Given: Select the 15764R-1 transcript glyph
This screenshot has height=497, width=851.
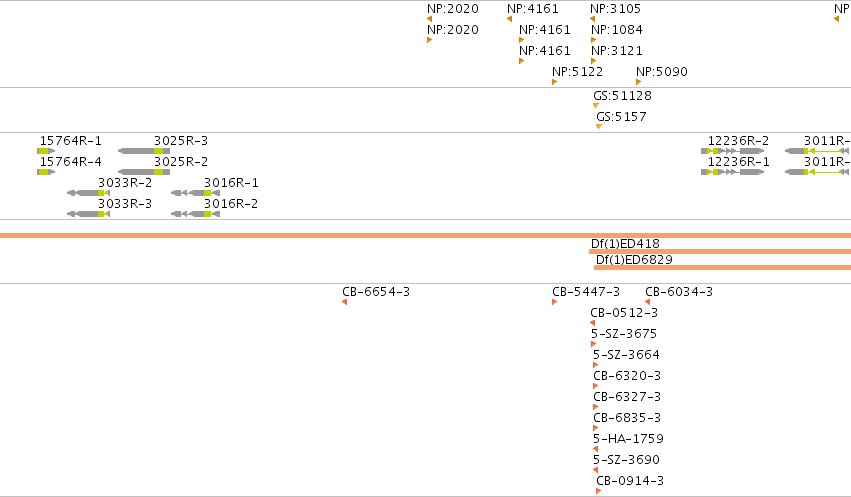Looking at the screenshot, I should coord(46,151).
